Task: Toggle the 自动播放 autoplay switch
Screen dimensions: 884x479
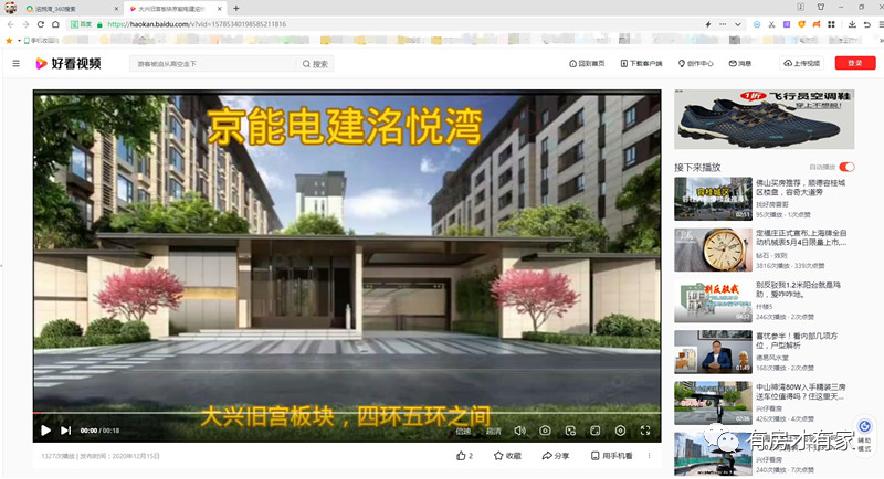Action: [x=847, y=167]
